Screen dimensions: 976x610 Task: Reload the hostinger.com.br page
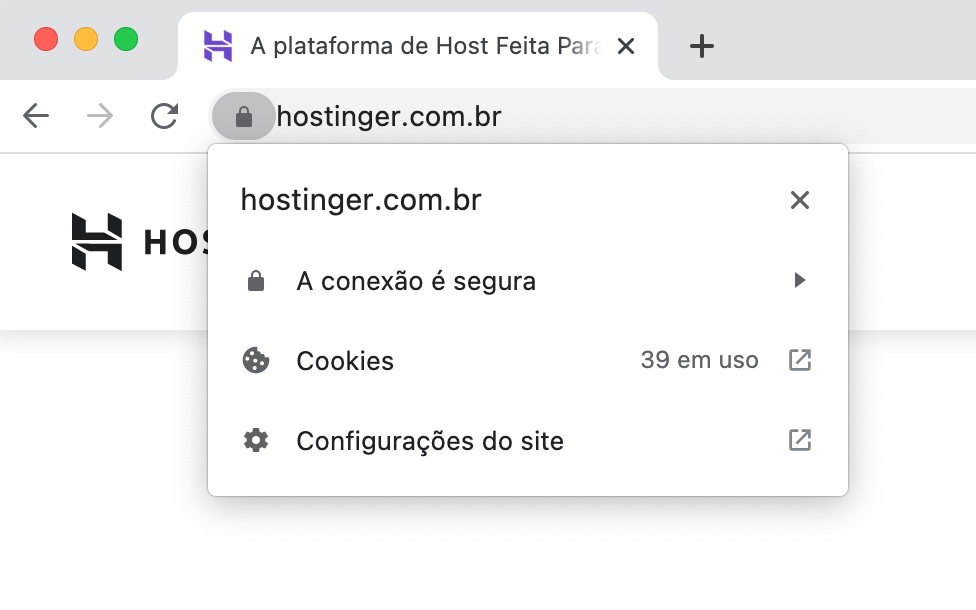[163, 116]
